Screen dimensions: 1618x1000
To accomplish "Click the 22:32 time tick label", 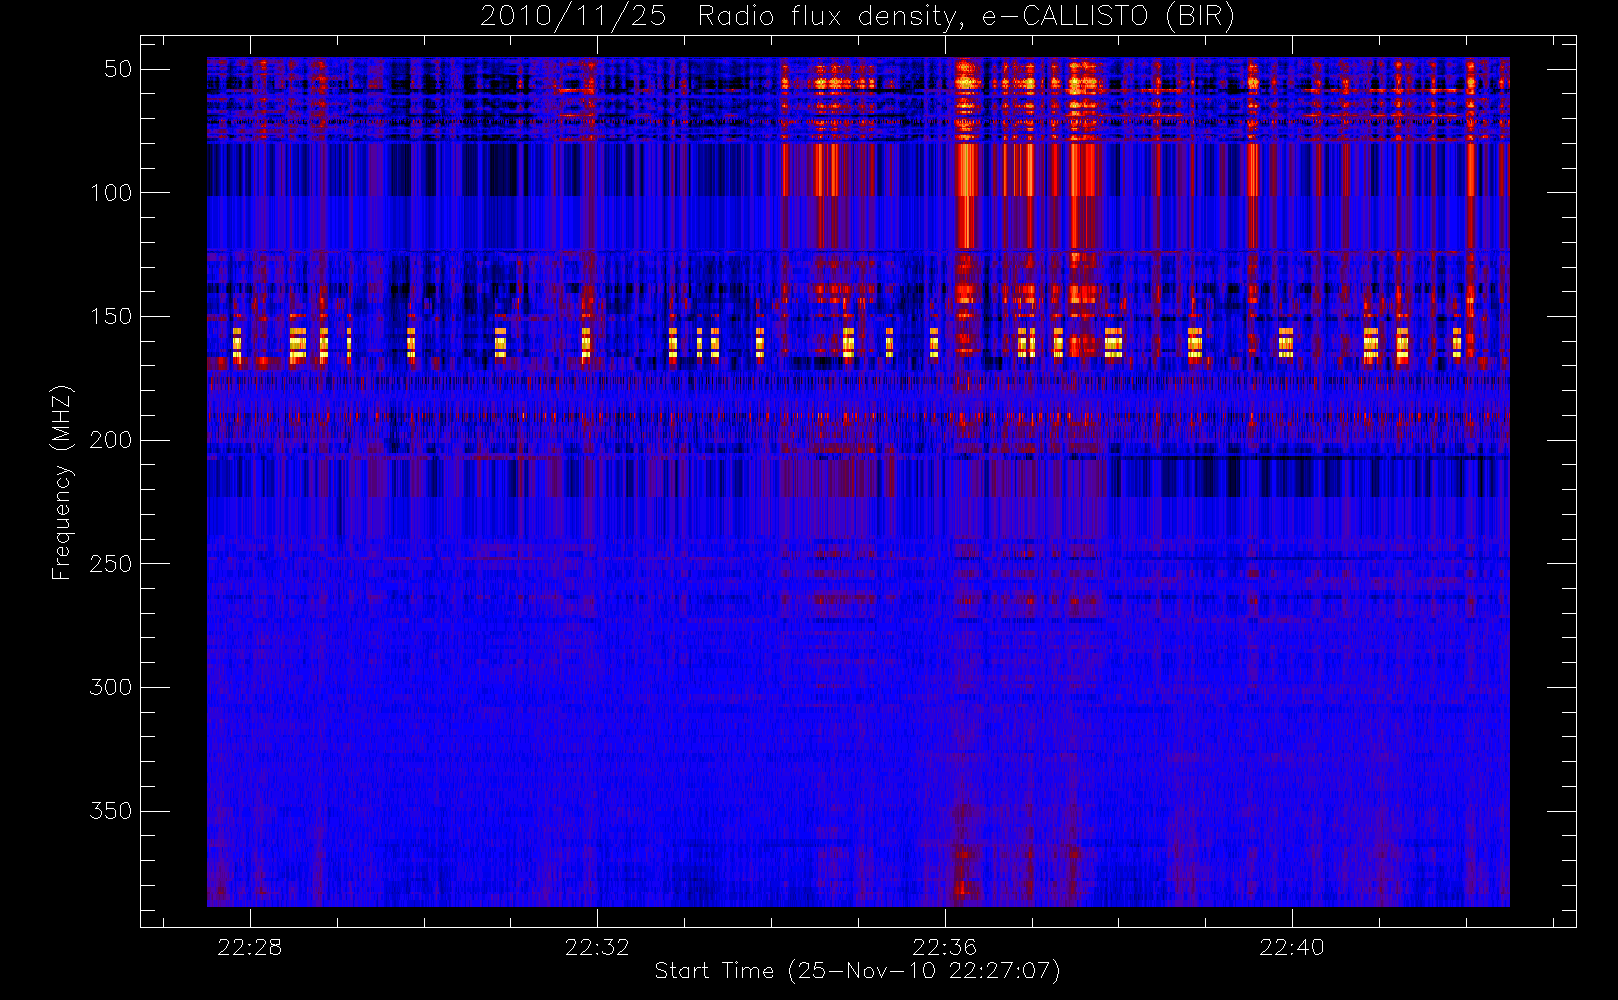I will pyautogui.click(x=597, y=947).
